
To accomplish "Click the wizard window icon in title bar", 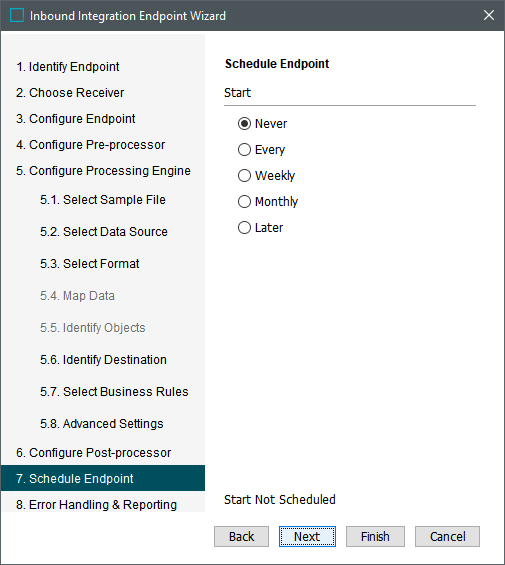I will (17, 15).
